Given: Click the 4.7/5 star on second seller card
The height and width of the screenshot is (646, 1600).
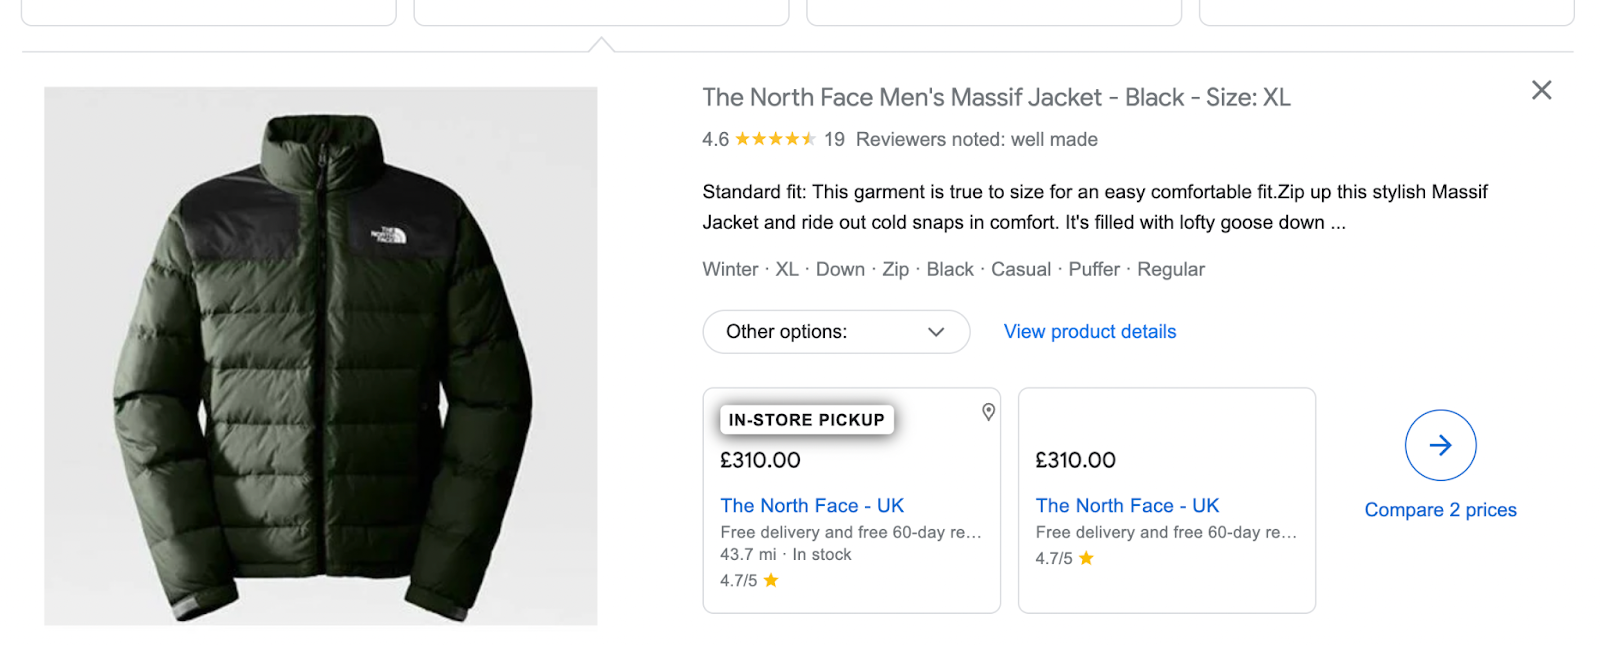Looking at the screenshot, I should pos(1086,558).
